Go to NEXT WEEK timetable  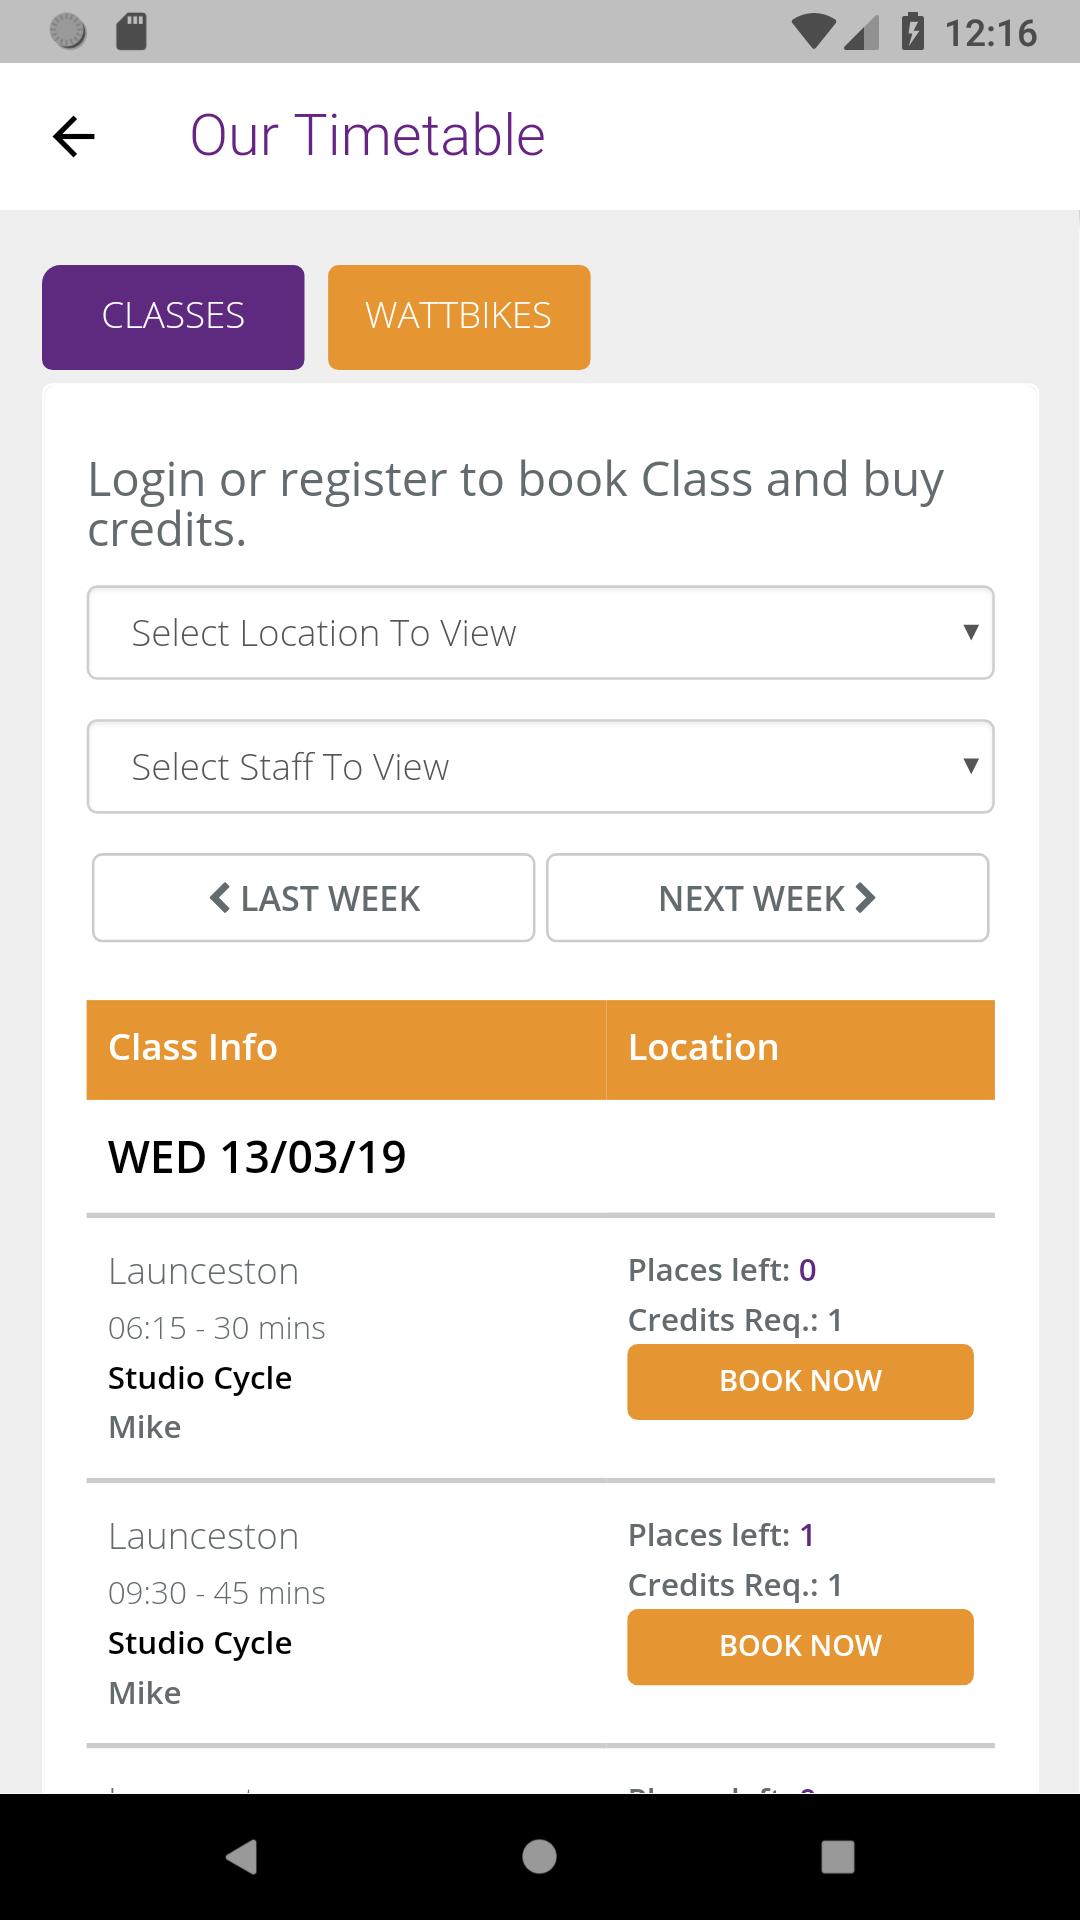[x=767, y=897]
